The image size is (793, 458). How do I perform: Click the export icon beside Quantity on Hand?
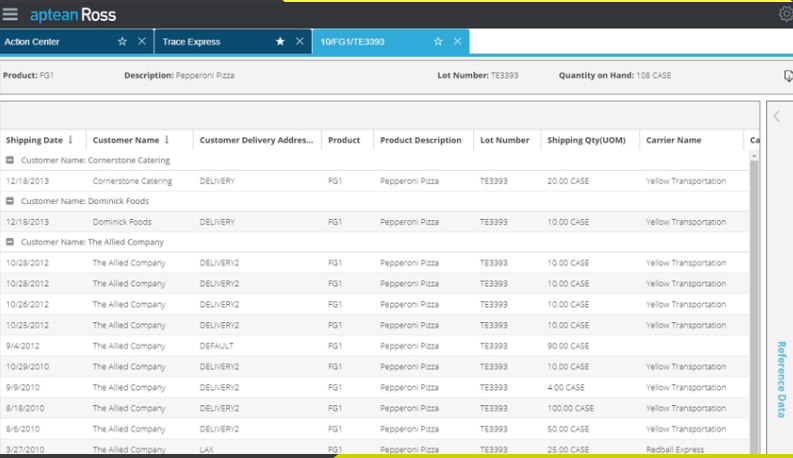coord(788,76)
